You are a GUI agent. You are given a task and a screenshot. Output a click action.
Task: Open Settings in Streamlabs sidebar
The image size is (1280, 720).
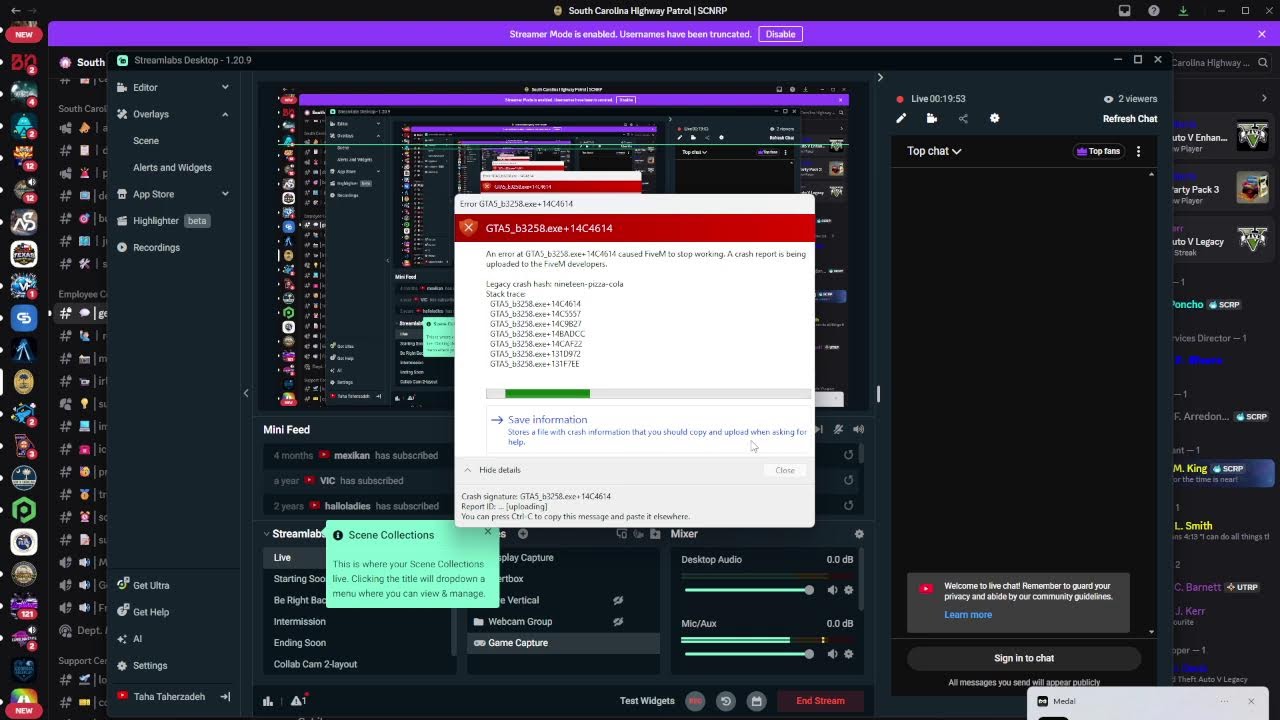150,666
